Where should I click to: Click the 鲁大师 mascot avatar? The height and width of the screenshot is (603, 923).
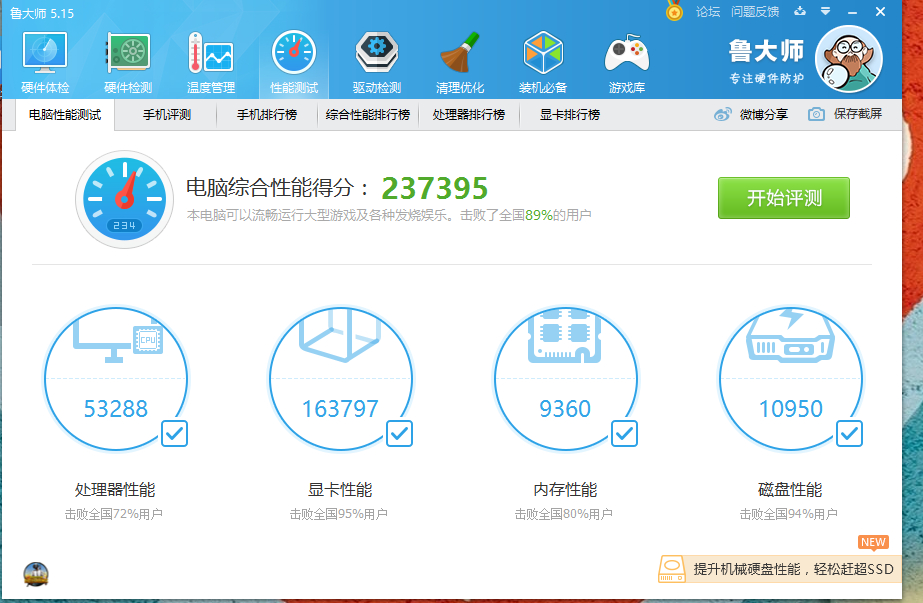pyautogui.click(x=848, y=59)
